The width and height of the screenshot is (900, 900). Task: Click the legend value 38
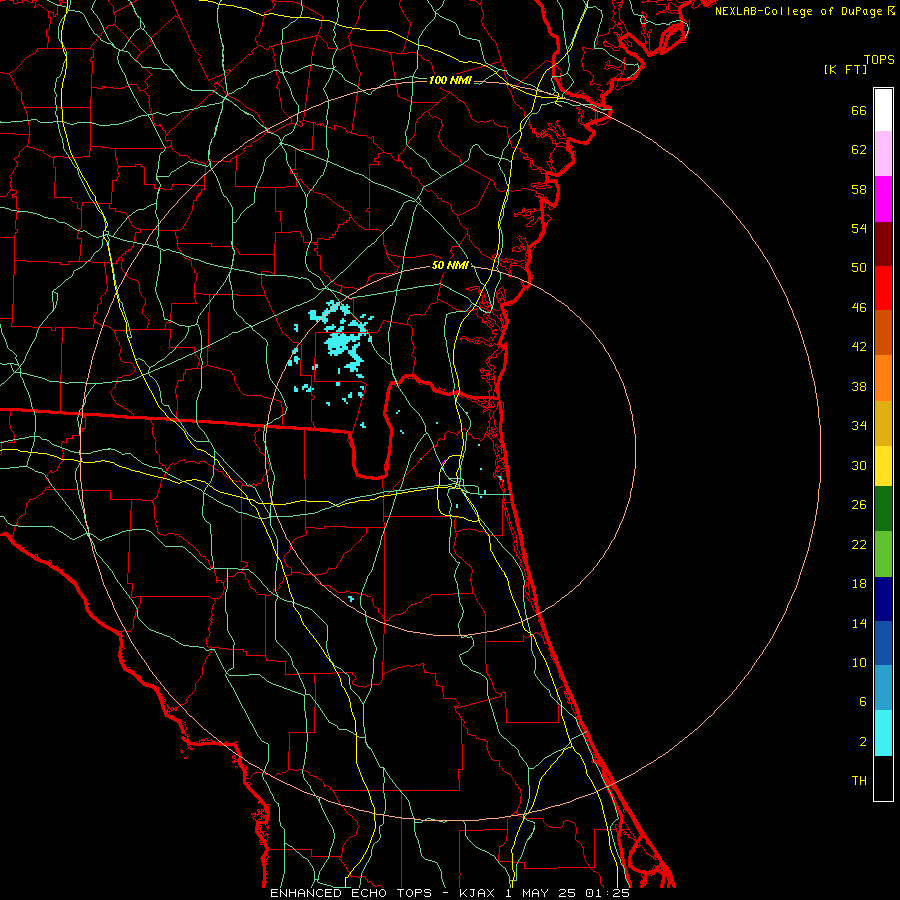point(859,386)
